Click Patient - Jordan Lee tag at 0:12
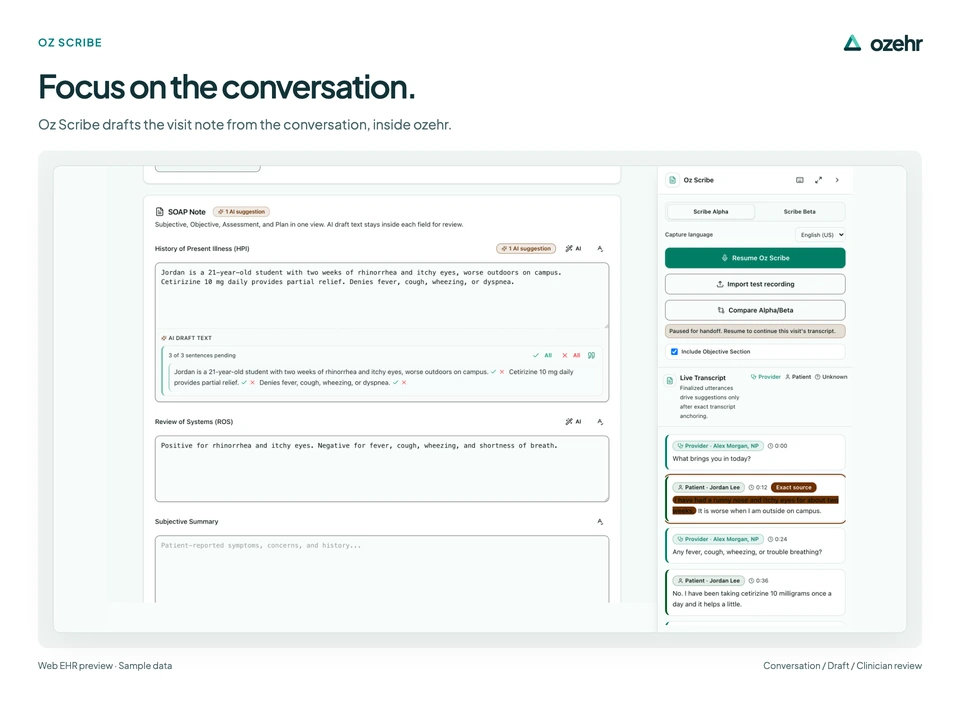The width and height of the screenshot is (960, 720). point(708,487)
